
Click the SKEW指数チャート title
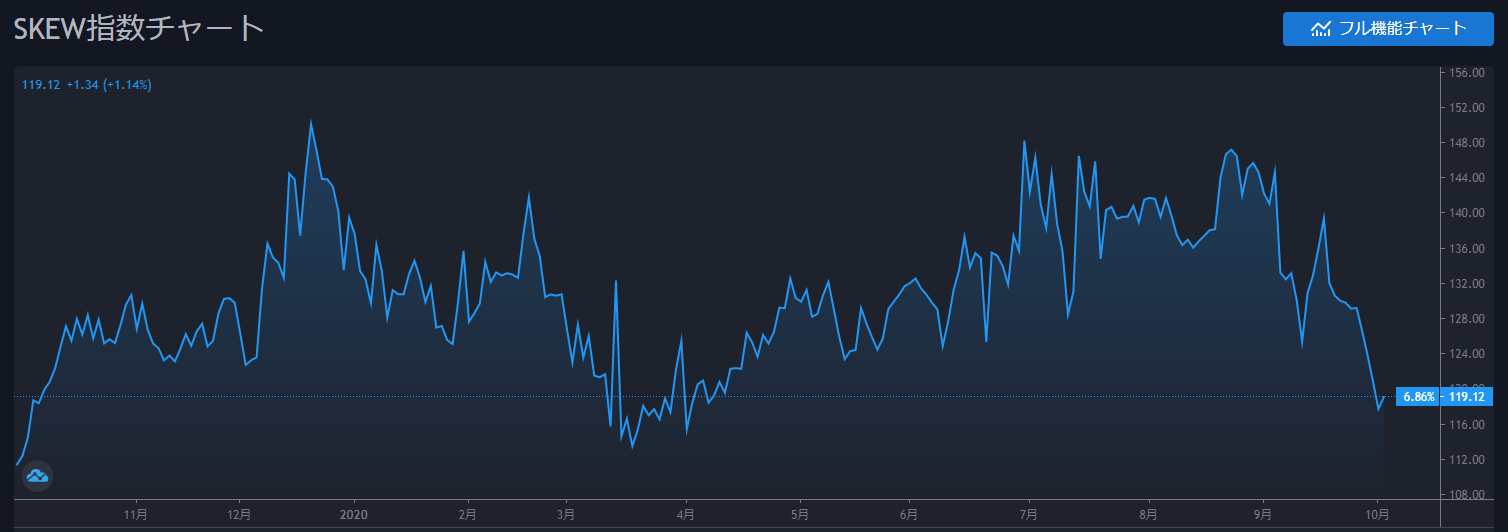pos(139,28)
